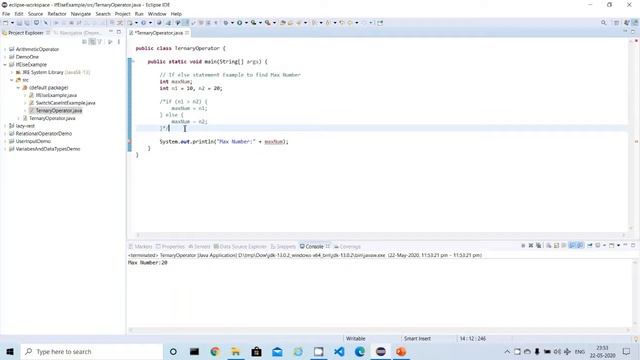
Task: Click the Search magnifier icon in the toolbar
Action: click(604, 23)
